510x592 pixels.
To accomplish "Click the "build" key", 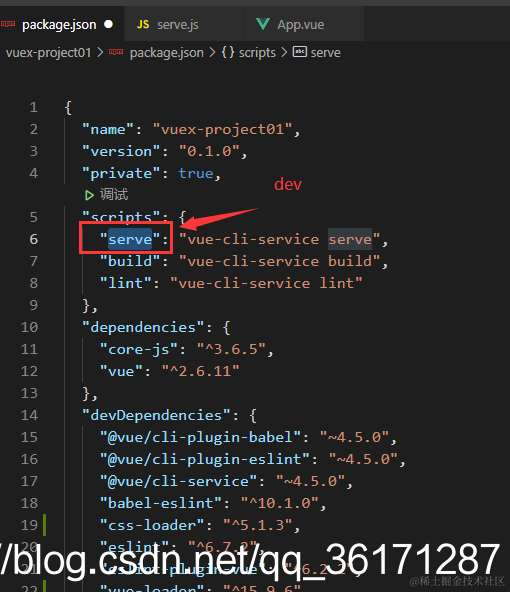I will pyautogui.click(x=130, y=261).
